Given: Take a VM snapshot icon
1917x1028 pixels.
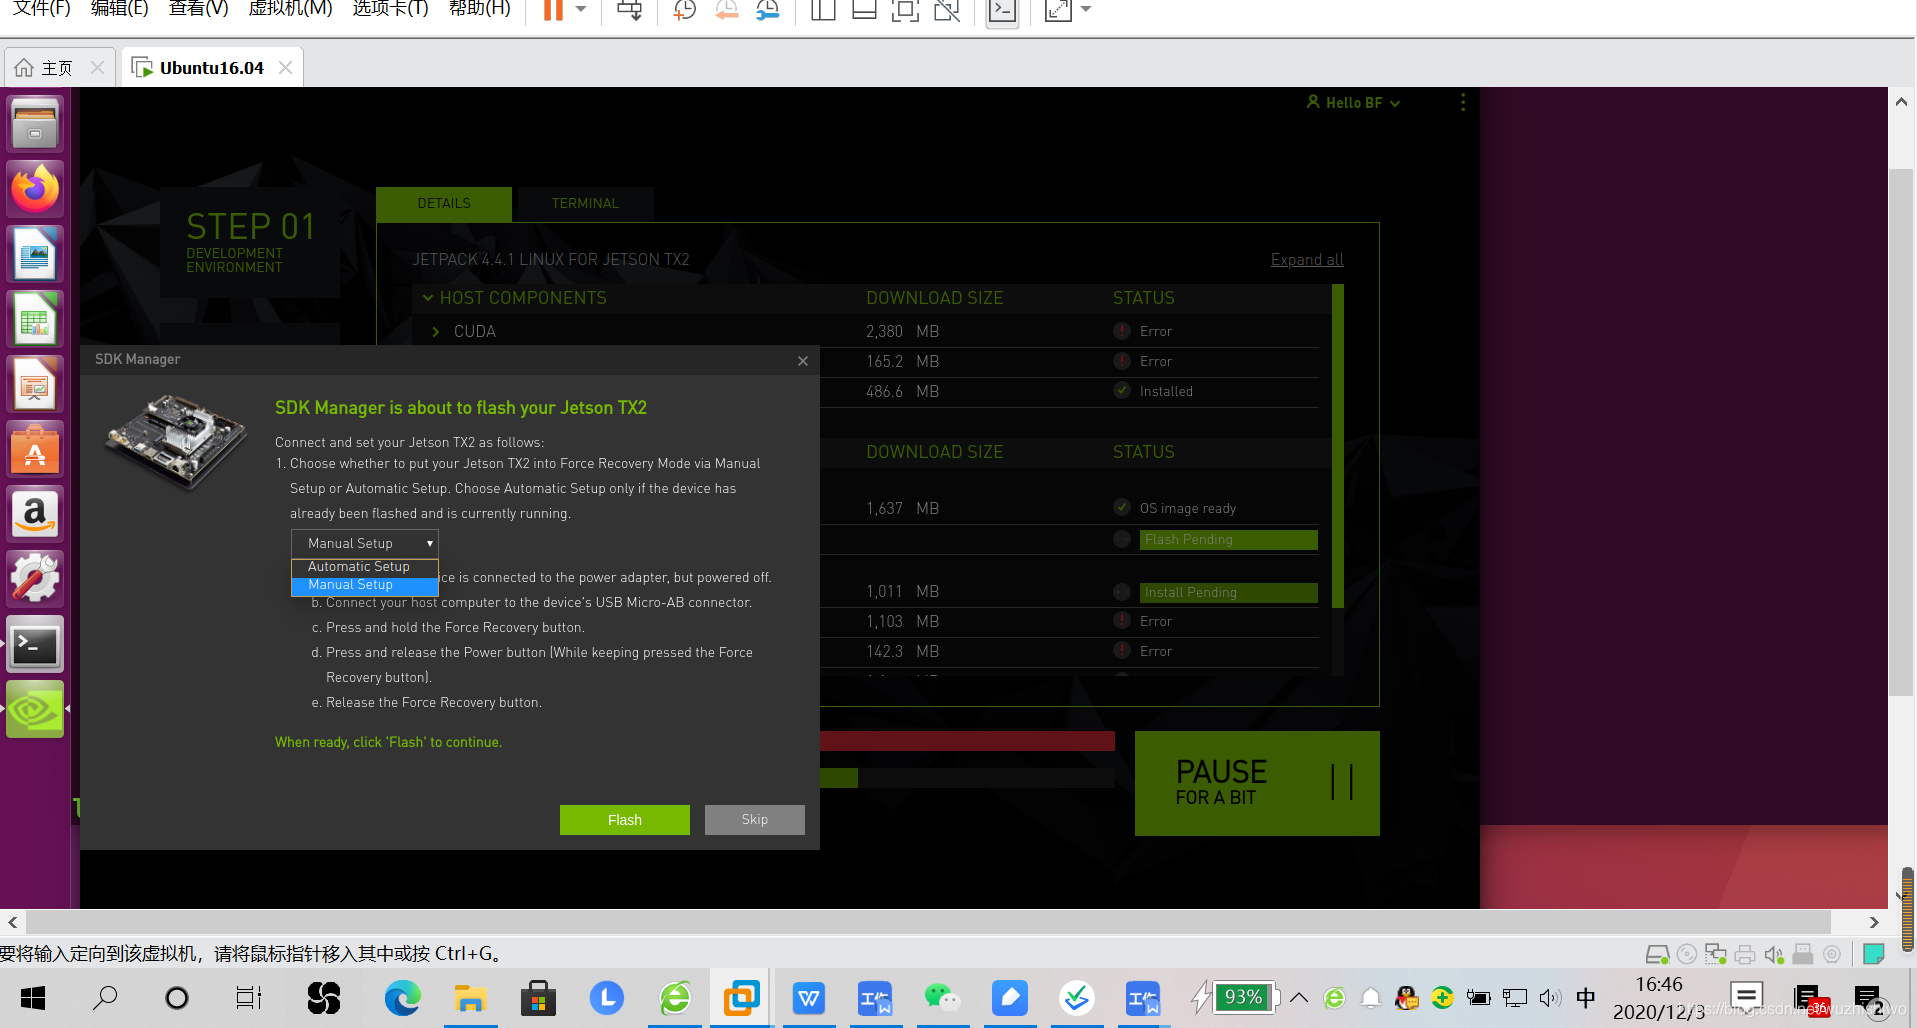Looking at the screenshot, I should (x=684, y=10).
